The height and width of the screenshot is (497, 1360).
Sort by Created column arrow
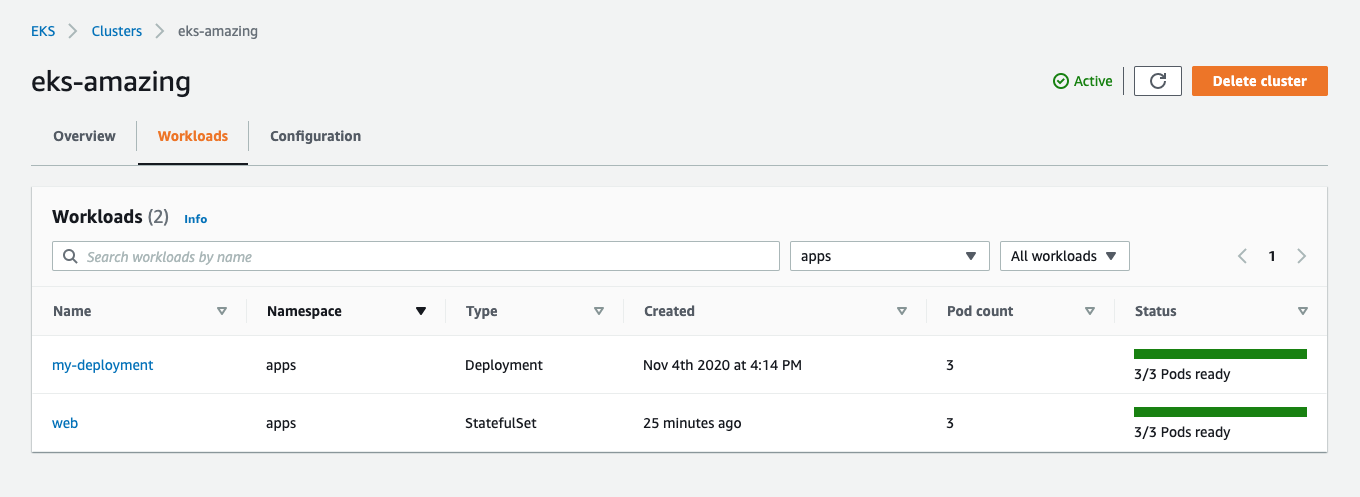(x=902, y=311)
